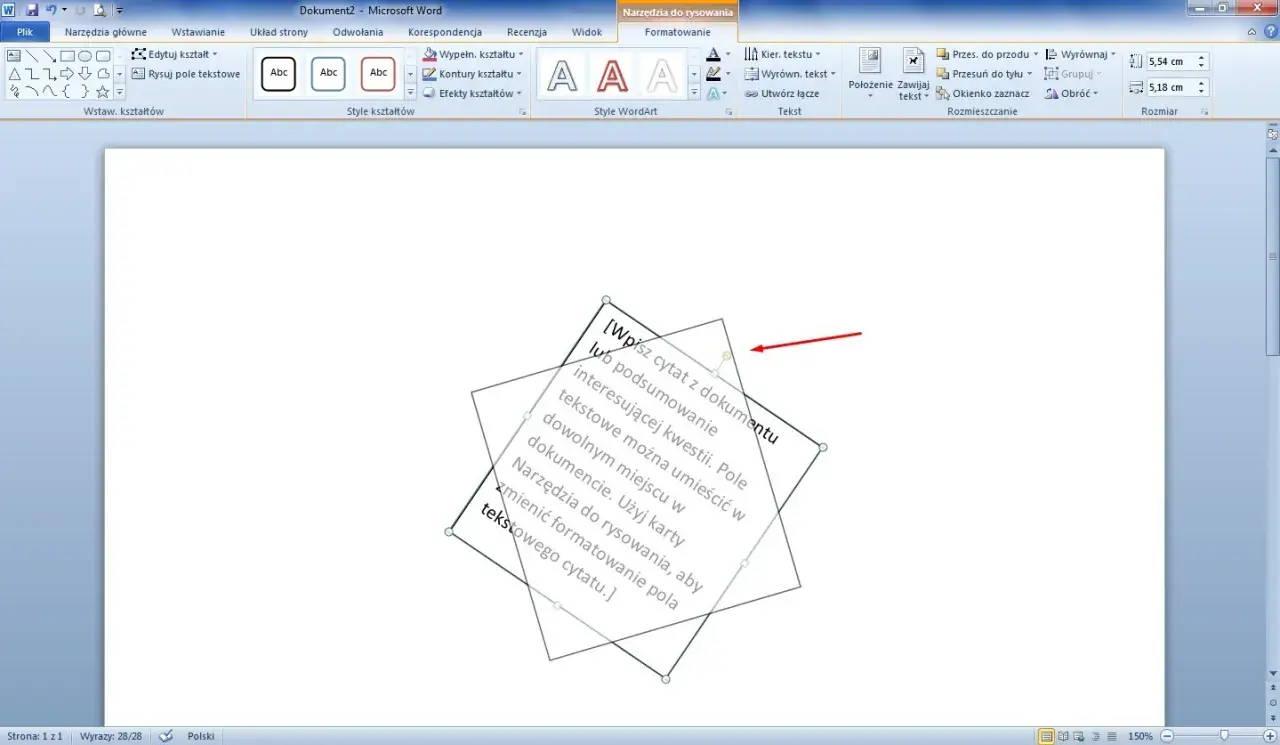Click the shape height field 5,54 cm
Image resolution: width=1280 pixels, height=745 pixels.
point(1171,61)
